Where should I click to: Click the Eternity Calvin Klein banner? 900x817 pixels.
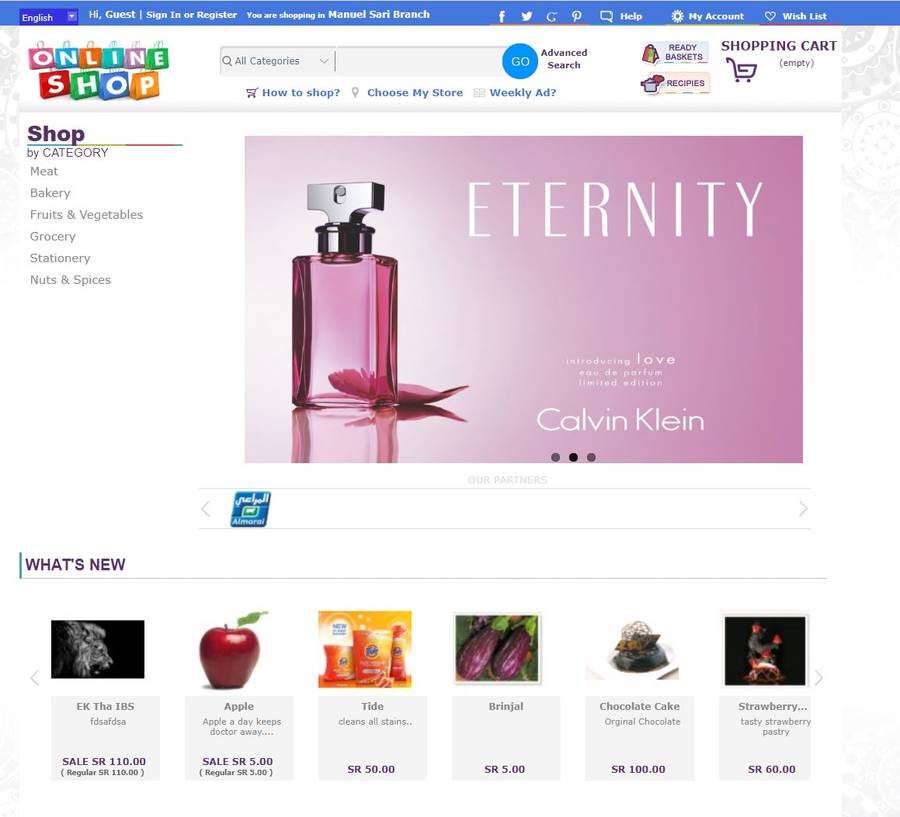tap(523, 299)
